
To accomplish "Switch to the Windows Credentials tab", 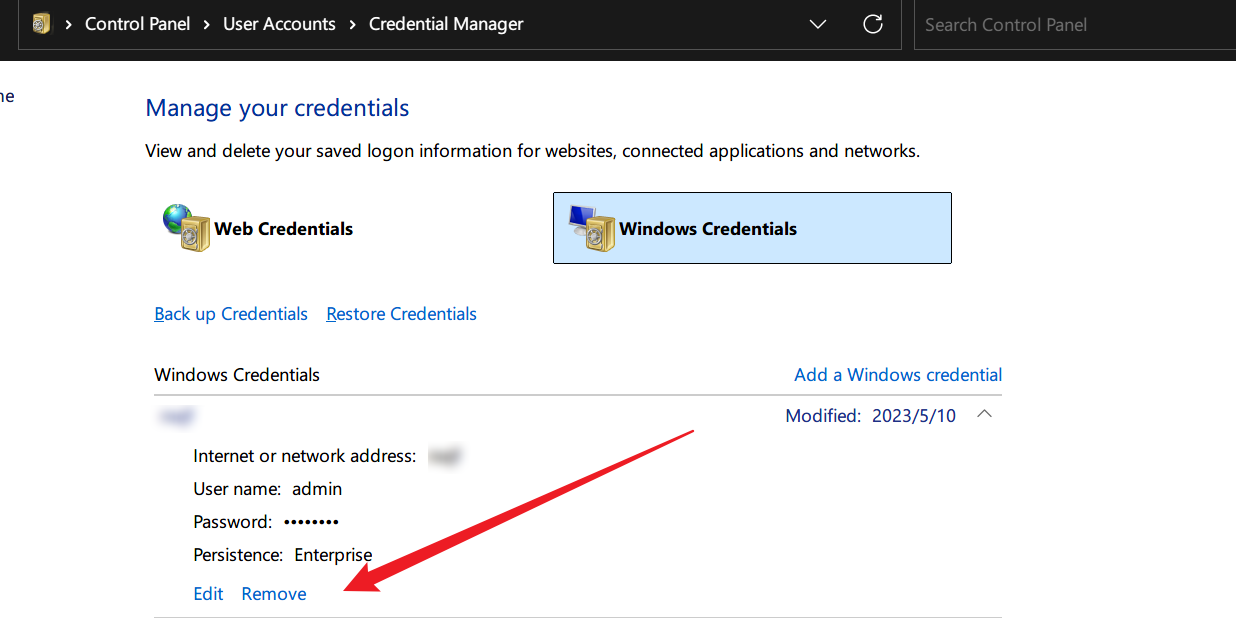I will coord(751,228).
